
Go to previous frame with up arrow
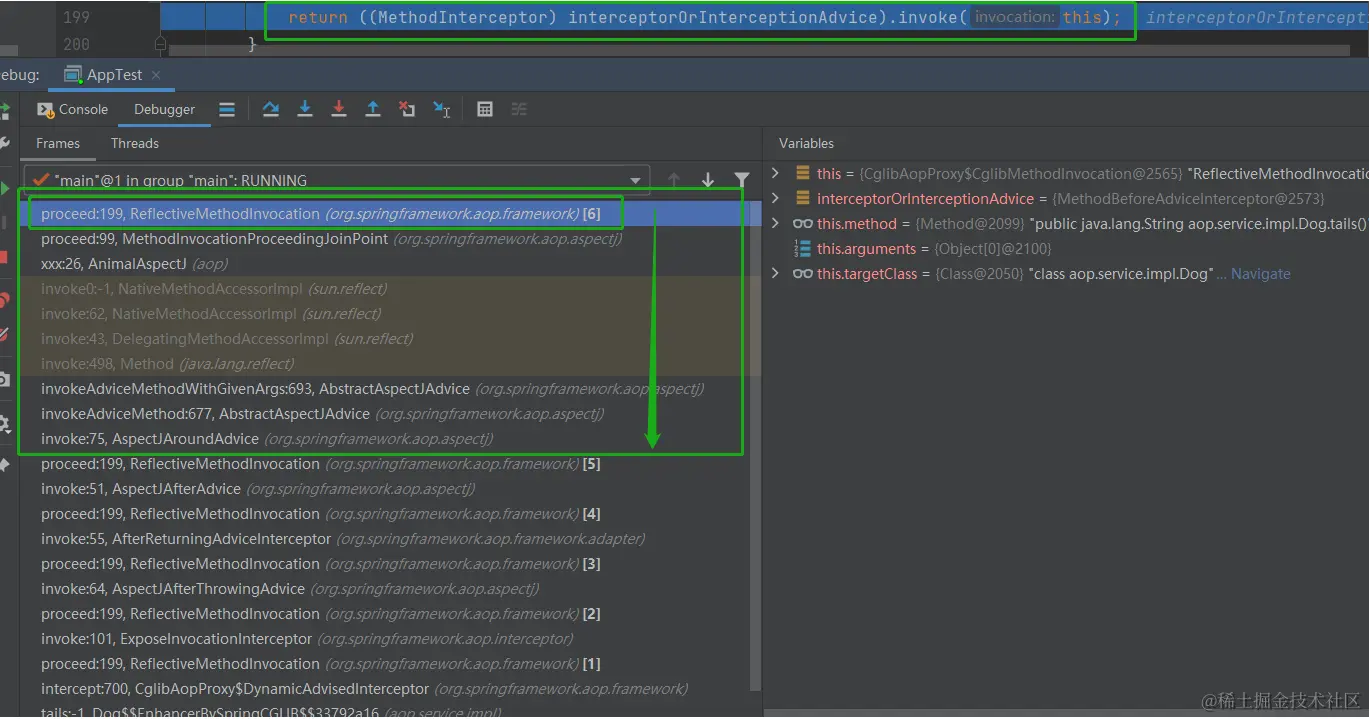click(674, 180)
